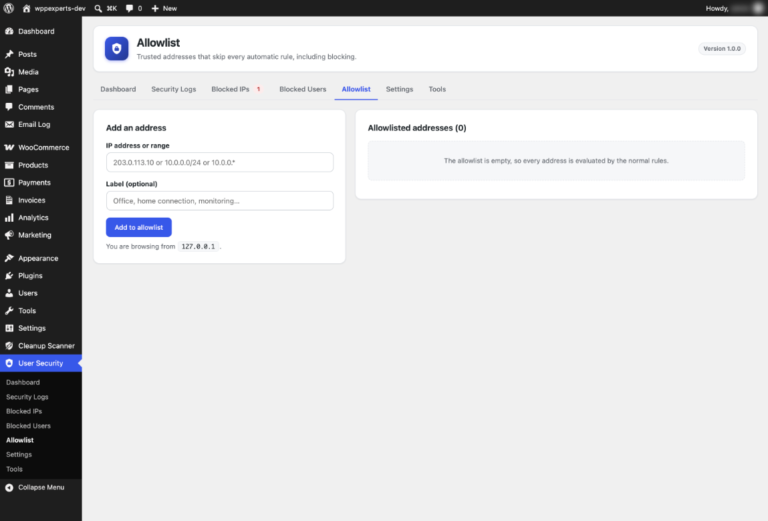This screenshot has height=521, width=768.
Task: Open the wppexperts-dev site home icon
Action: pyautogui.click(x=26, y=8)
